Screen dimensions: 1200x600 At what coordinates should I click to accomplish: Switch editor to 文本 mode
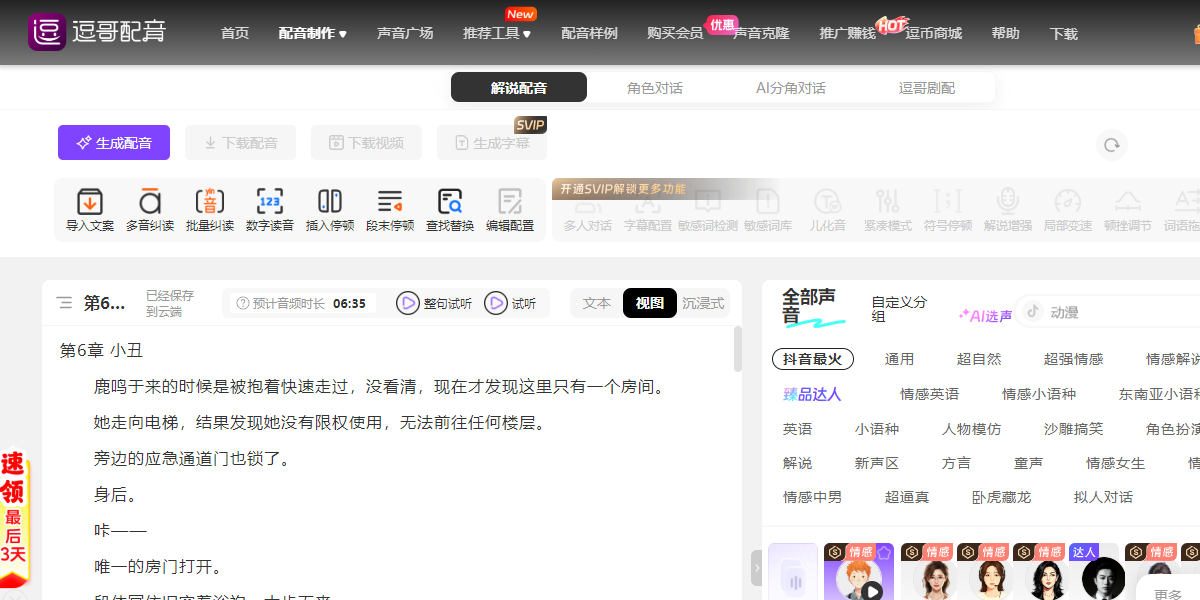tap(597, 303)
